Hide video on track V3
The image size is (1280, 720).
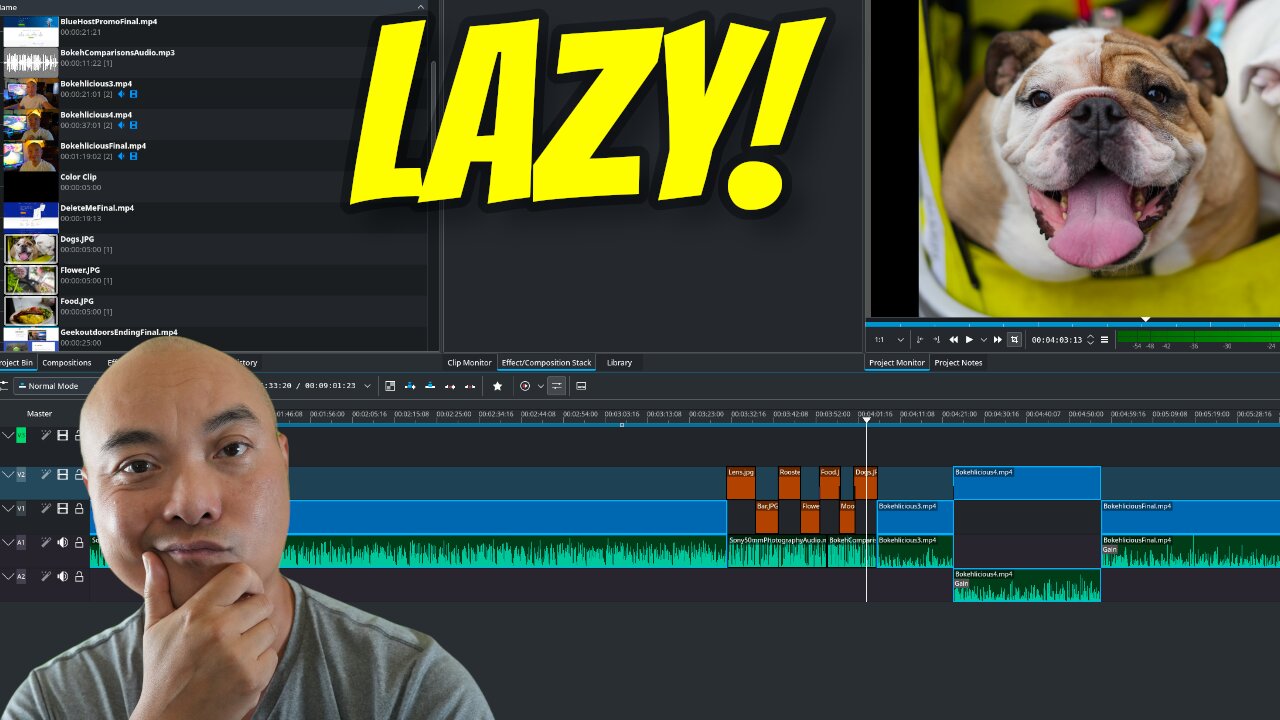point(62,435)
